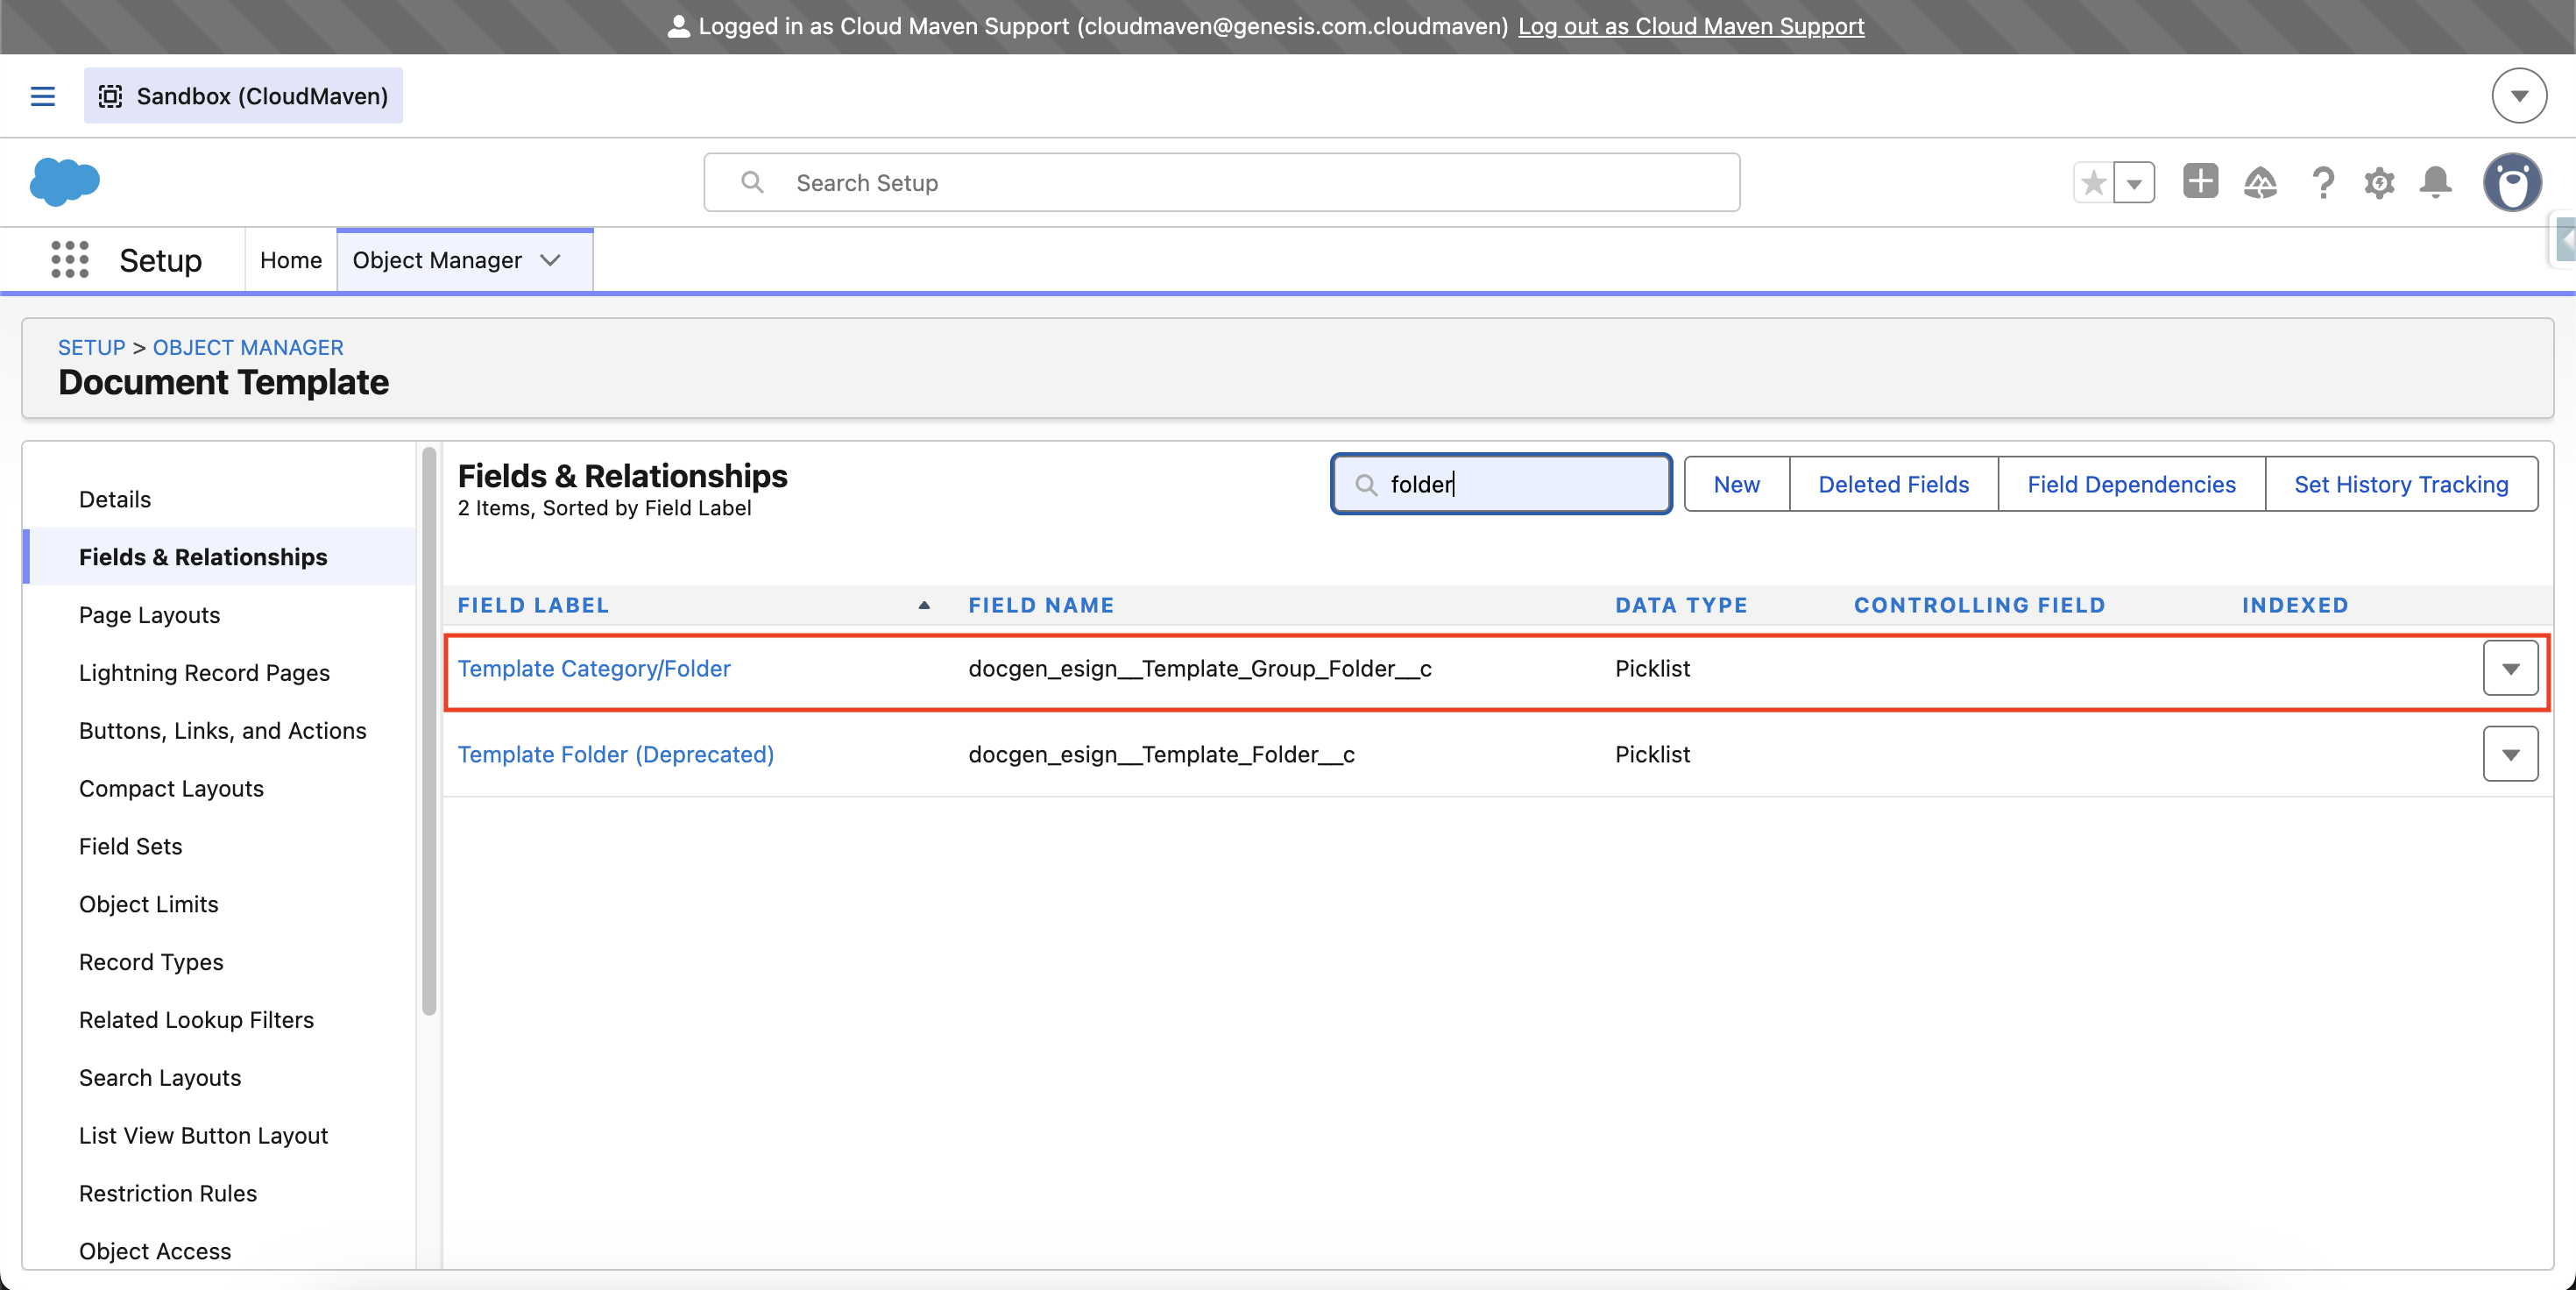Open Related Lookup Filters section

pyautogui.click(x=197, y=1020)
